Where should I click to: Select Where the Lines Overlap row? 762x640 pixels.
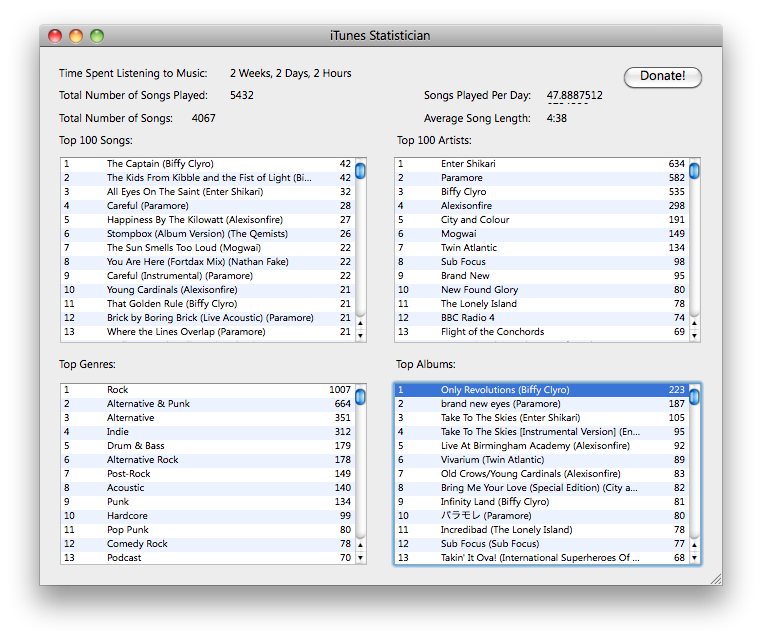[x=208, y=332]
